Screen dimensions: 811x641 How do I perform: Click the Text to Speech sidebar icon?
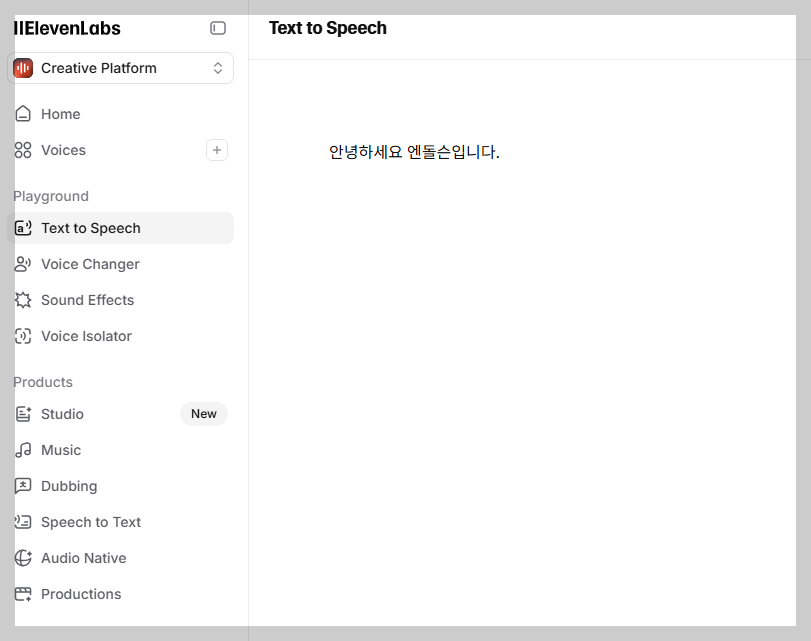pyautogui.click(x=23, y=228)
